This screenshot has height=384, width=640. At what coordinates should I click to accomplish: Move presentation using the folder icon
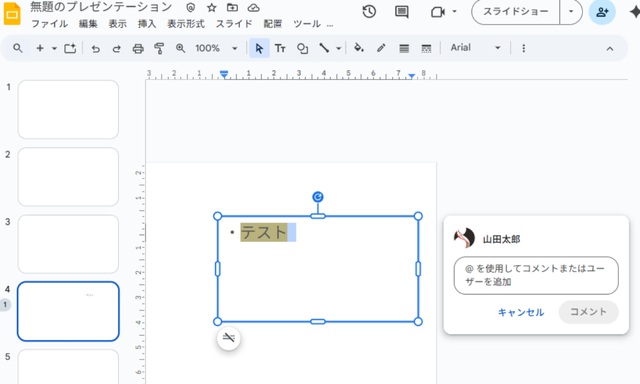(232, 7)
